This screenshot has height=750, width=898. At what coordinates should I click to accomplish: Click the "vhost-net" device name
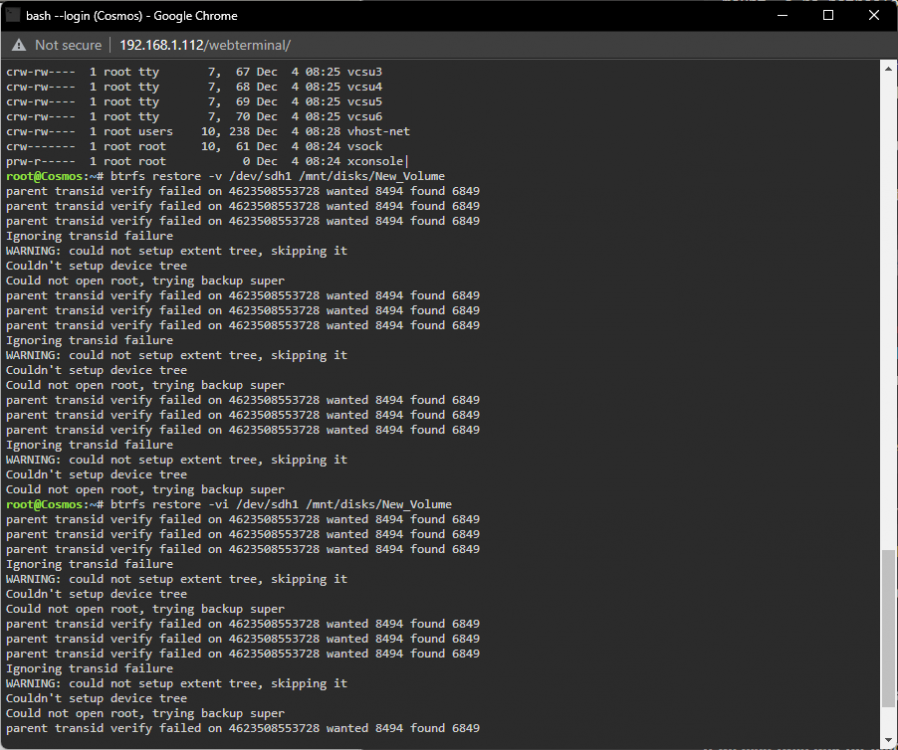coord(379,132)
